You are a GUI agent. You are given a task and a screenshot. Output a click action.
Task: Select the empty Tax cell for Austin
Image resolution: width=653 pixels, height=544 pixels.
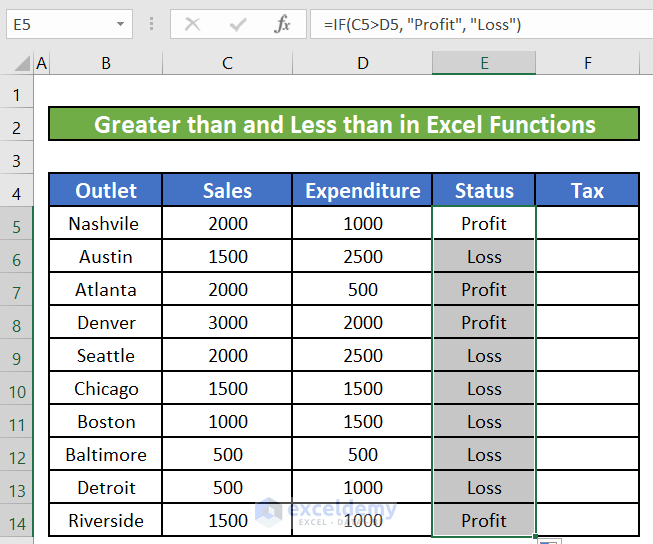[587, 256]
